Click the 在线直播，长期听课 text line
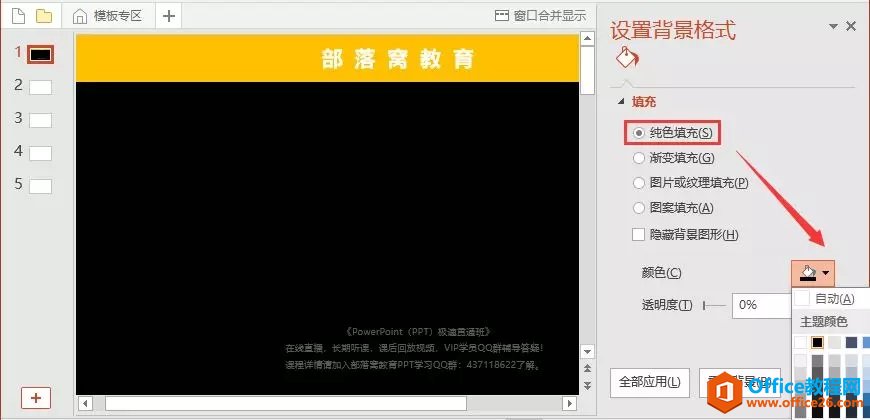This screenshot has height=420, width=870. pyautogui.click(x=414, y=348)
